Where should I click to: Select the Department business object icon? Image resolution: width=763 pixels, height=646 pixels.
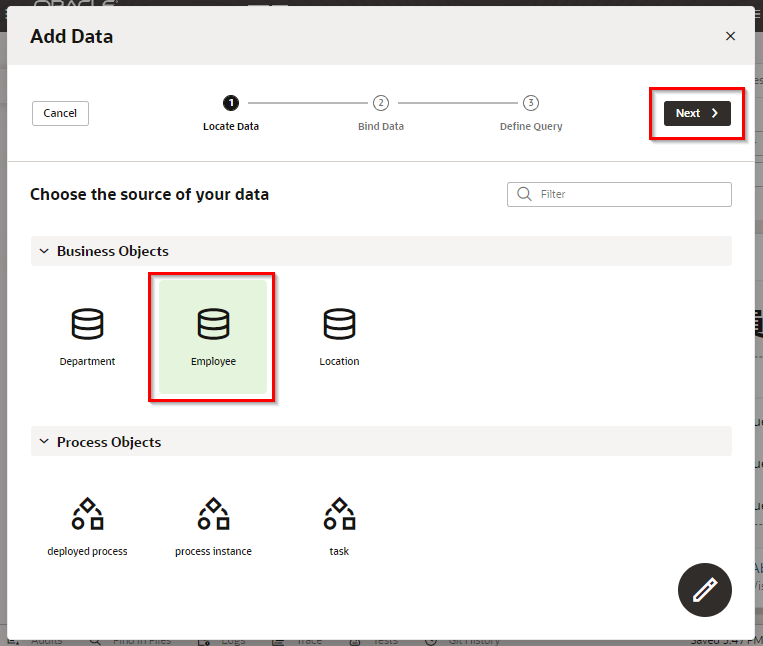pos(87,325)
